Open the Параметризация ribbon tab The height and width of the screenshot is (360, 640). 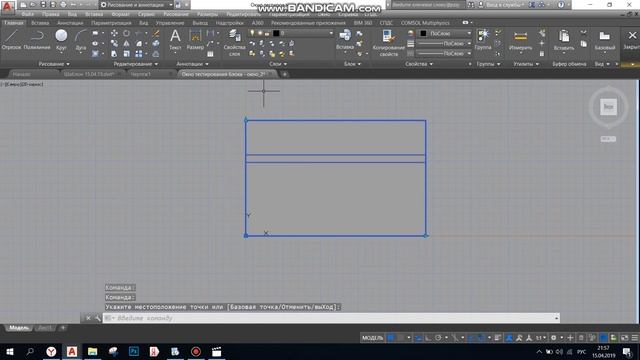111,23
